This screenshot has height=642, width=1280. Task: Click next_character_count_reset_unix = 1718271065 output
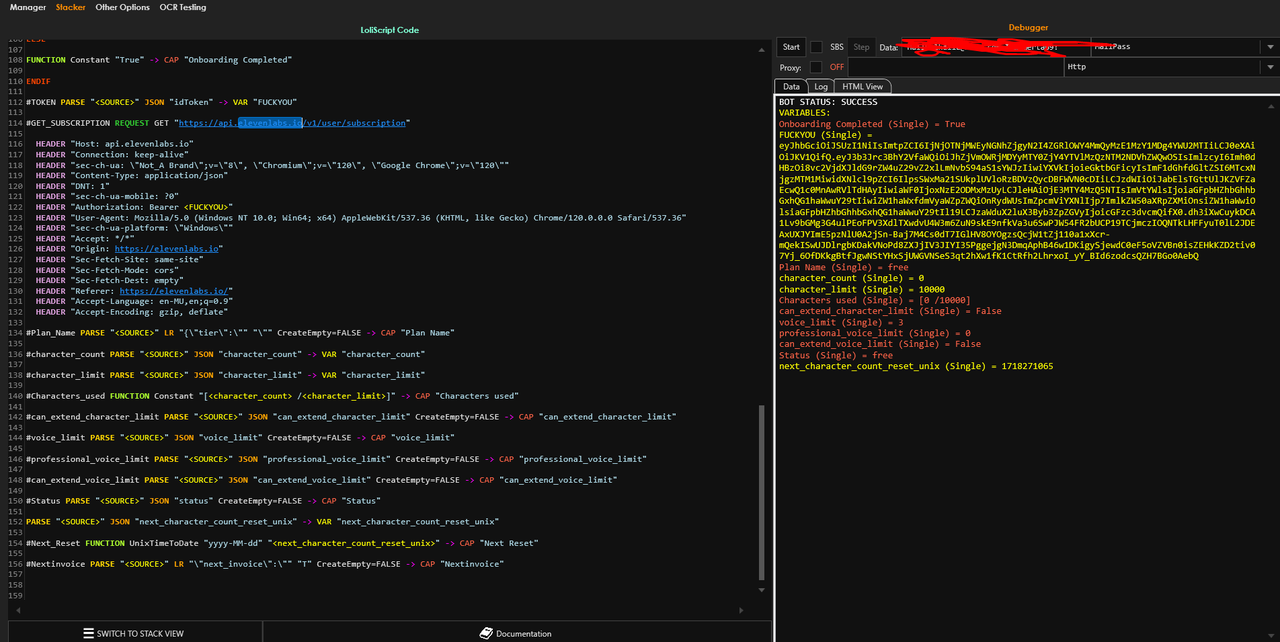point(916,366)
